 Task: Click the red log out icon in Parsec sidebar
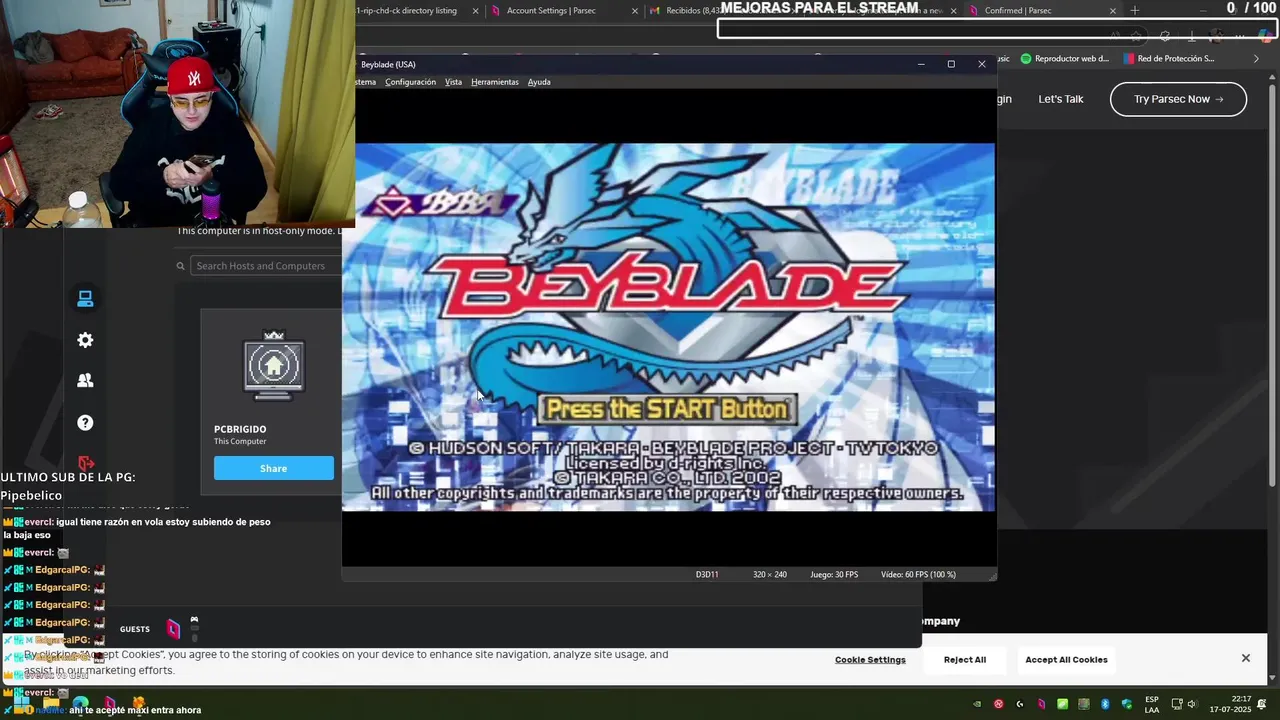point(86,463)
